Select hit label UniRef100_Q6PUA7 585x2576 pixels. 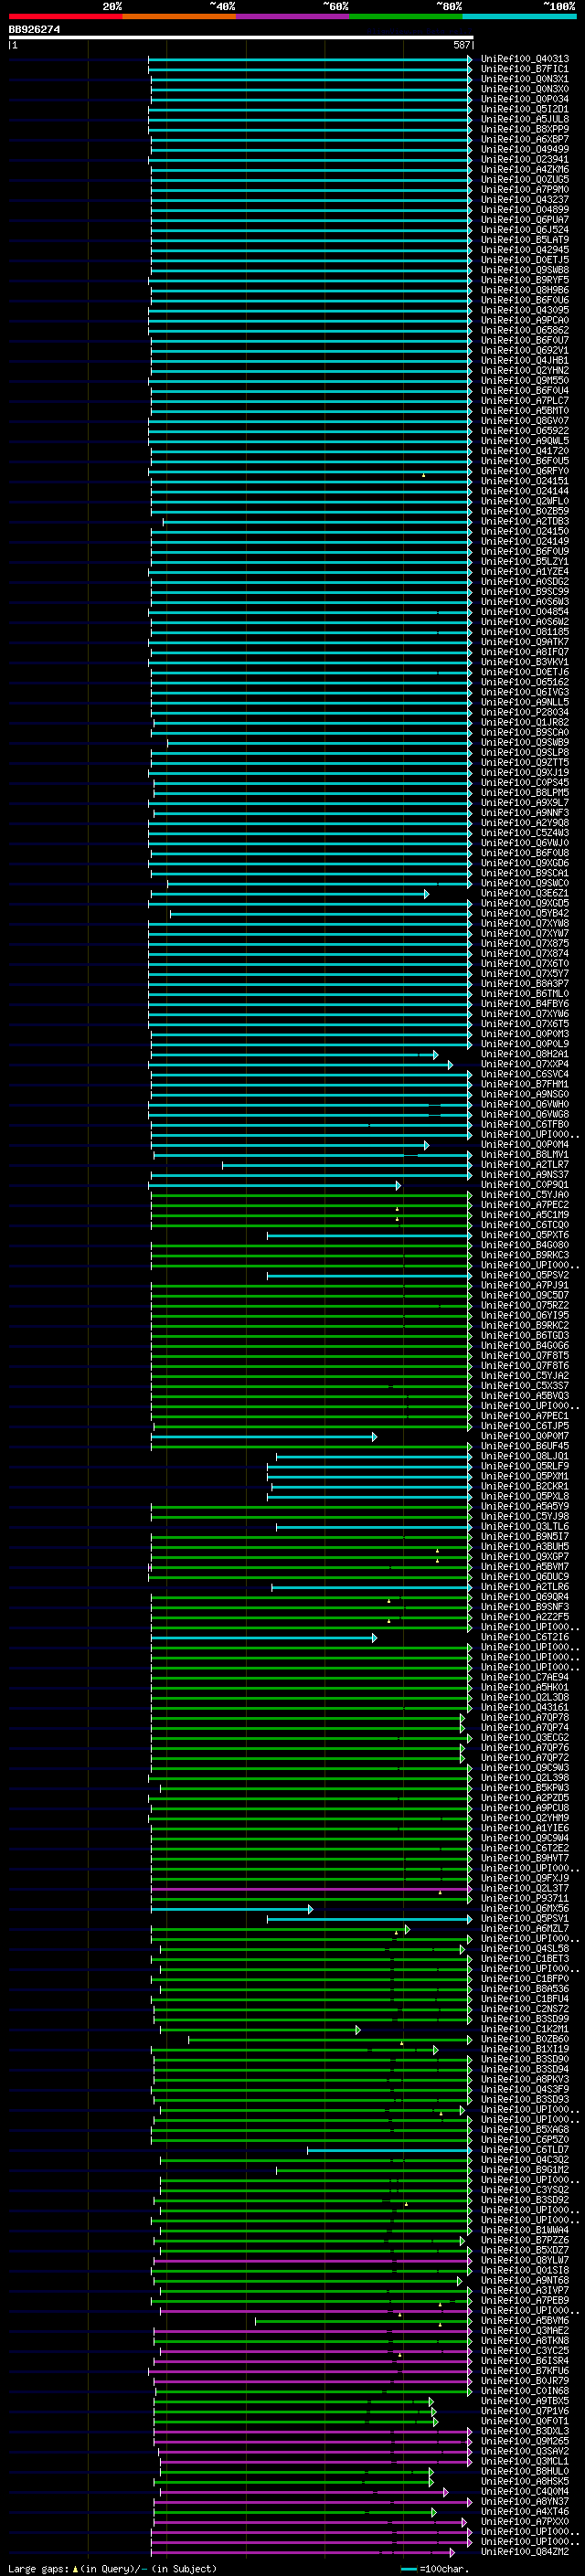[x=525, y=220]
